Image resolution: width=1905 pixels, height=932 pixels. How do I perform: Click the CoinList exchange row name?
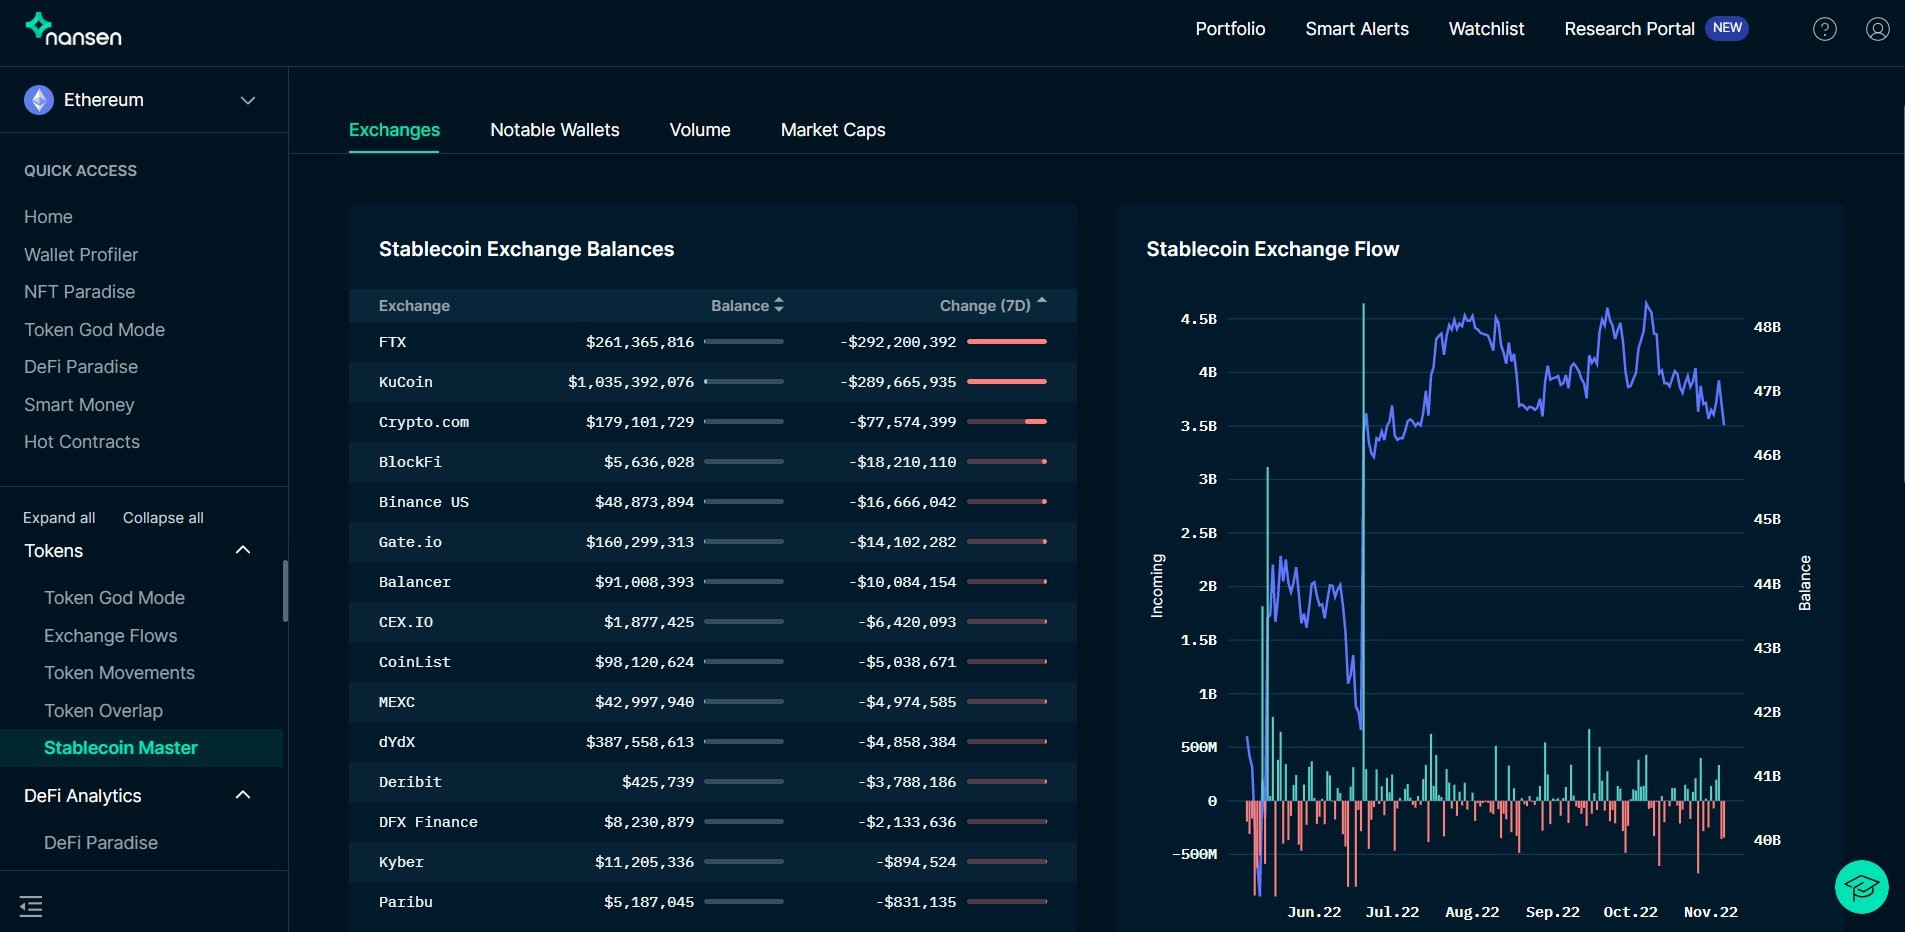[x=415, y=662]
